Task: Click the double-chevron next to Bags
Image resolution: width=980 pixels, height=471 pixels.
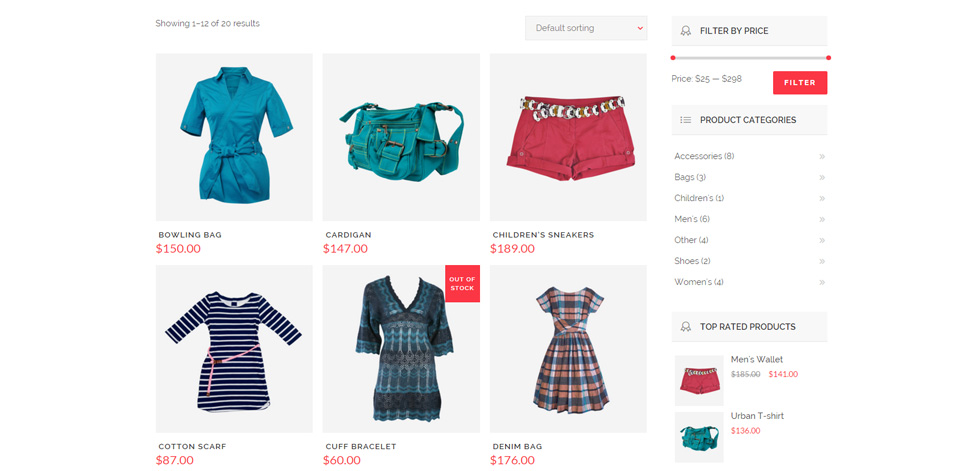Action: click(822, 177)
